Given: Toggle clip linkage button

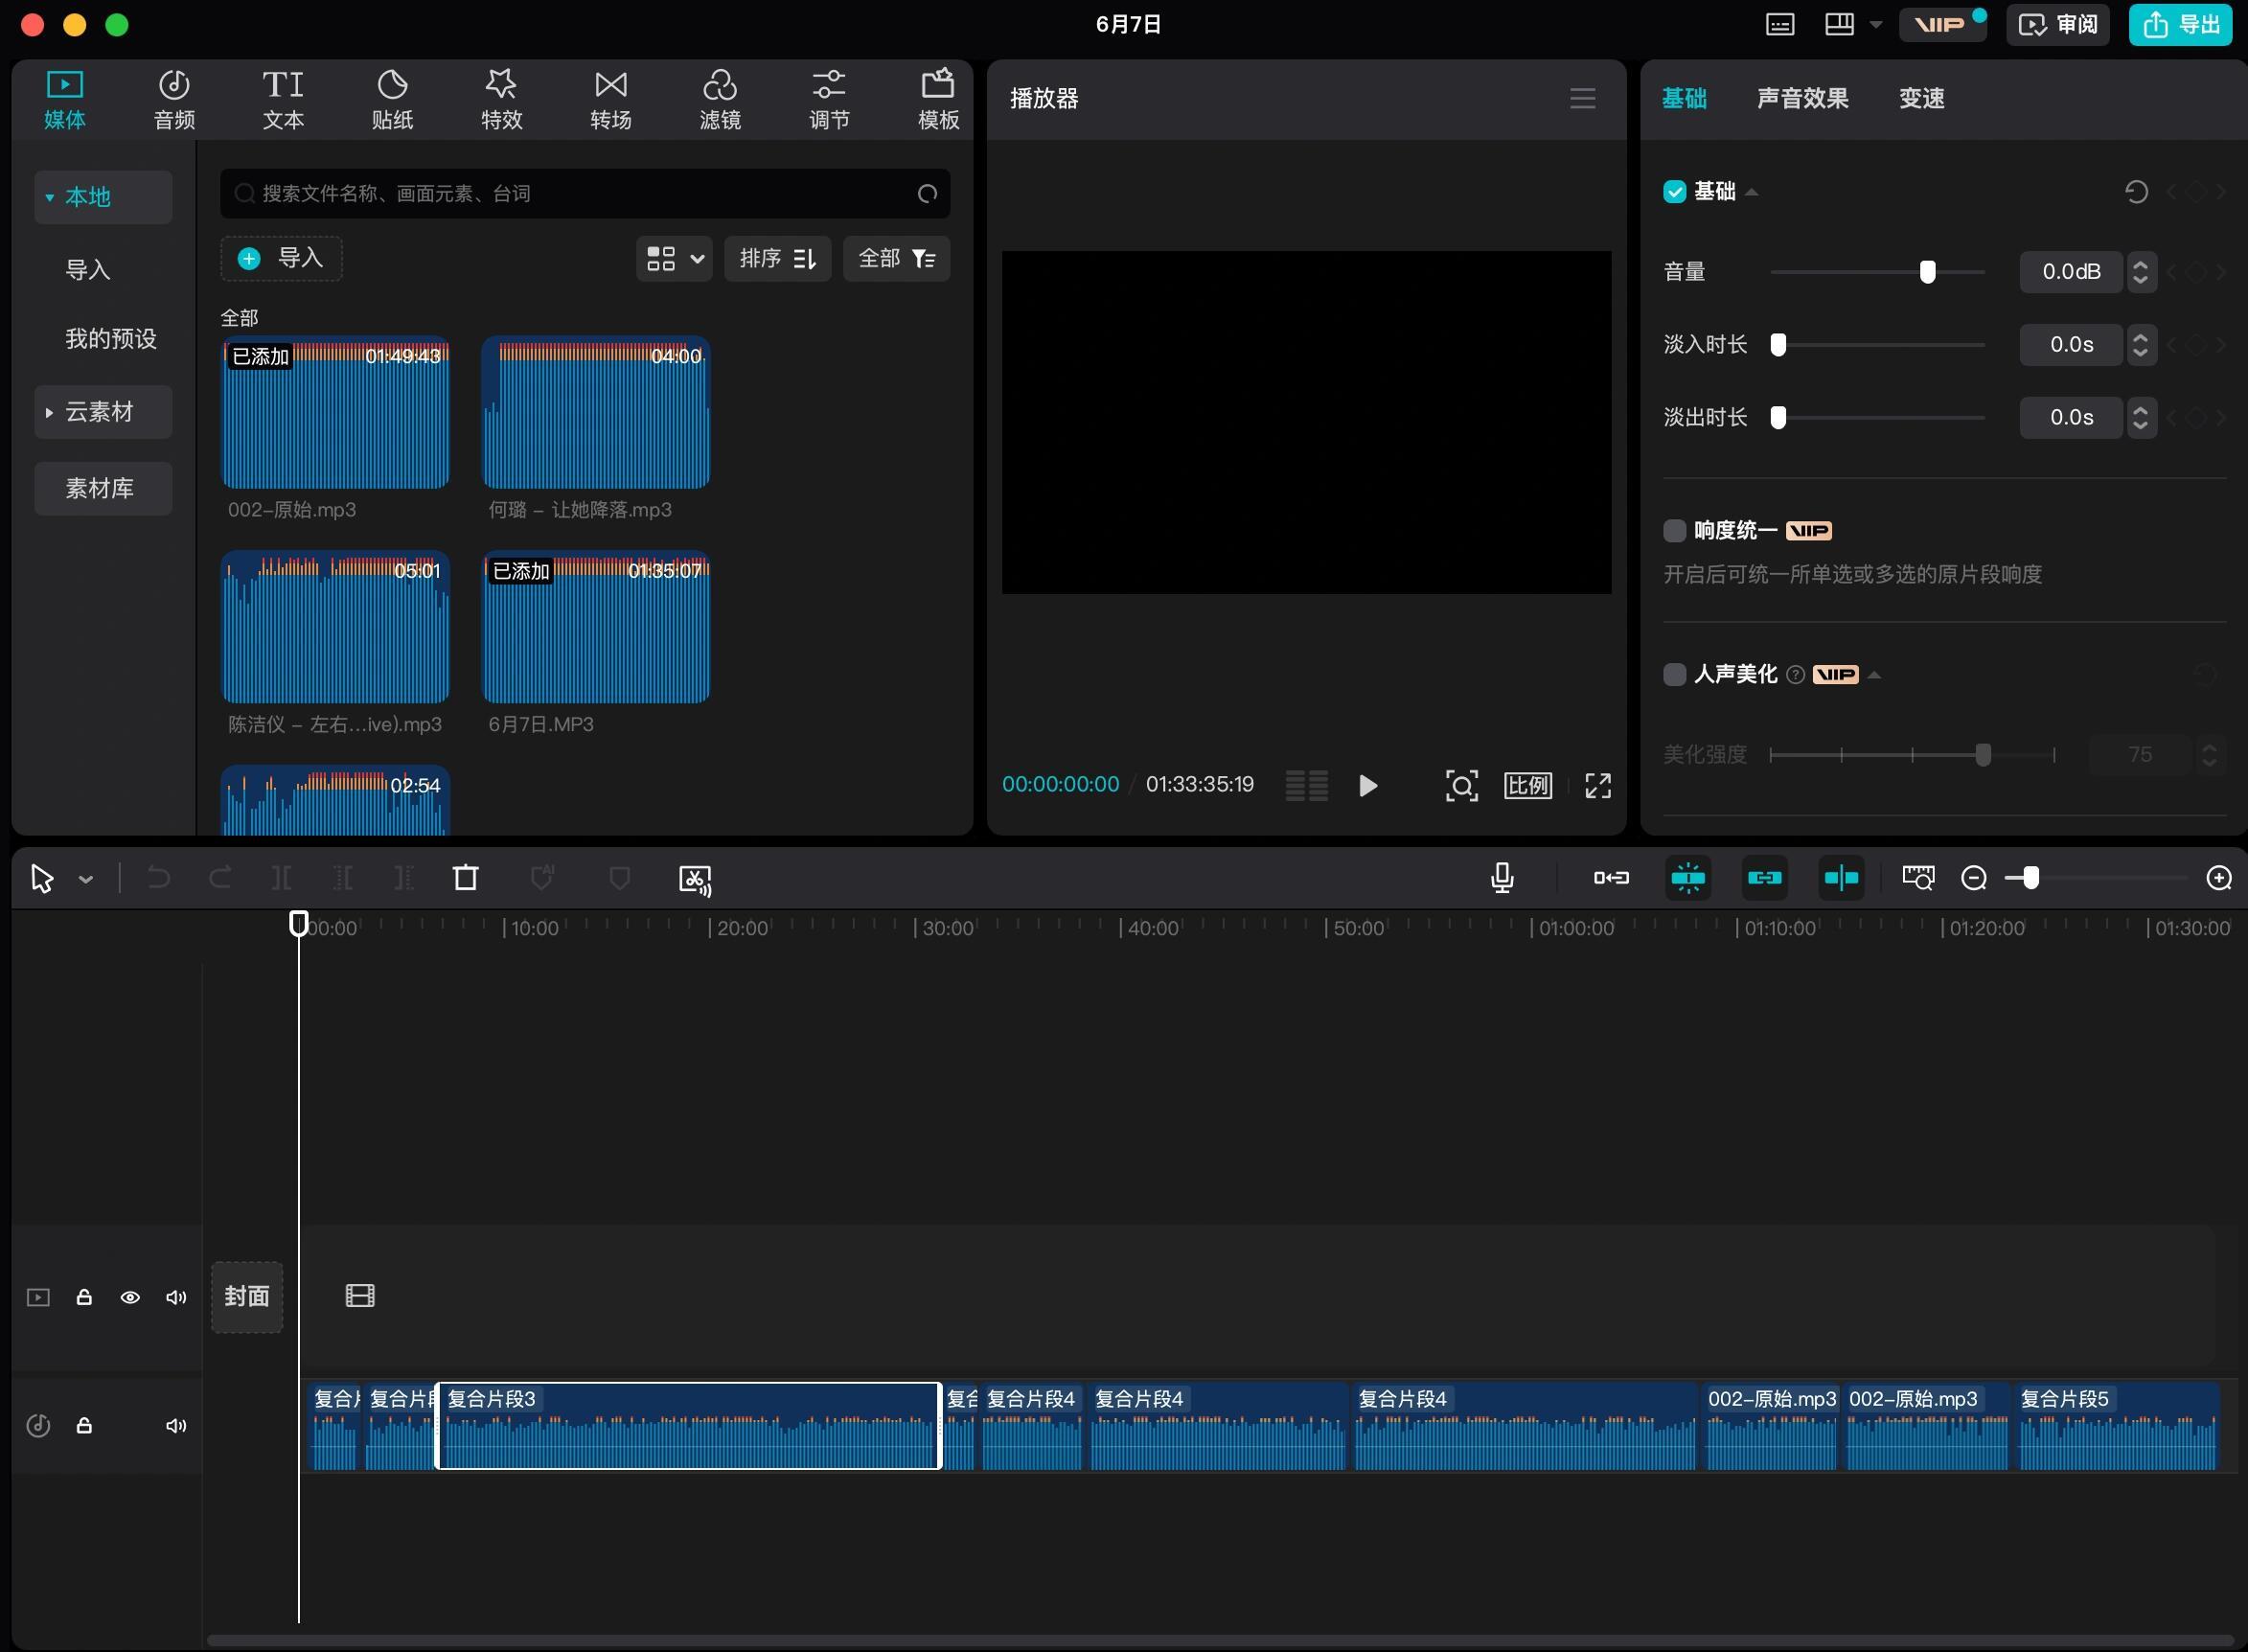Looking at the screenshot, I should tap(1764, 879).
